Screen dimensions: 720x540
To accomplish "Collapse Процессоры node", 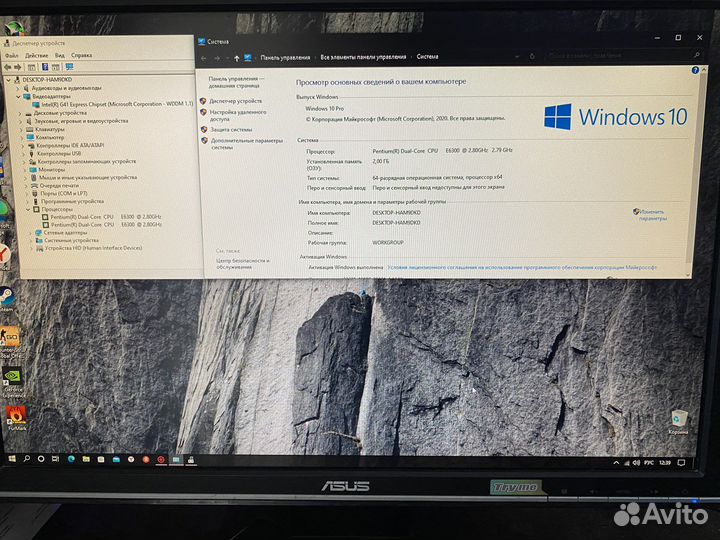I will (x=28, y=209).
